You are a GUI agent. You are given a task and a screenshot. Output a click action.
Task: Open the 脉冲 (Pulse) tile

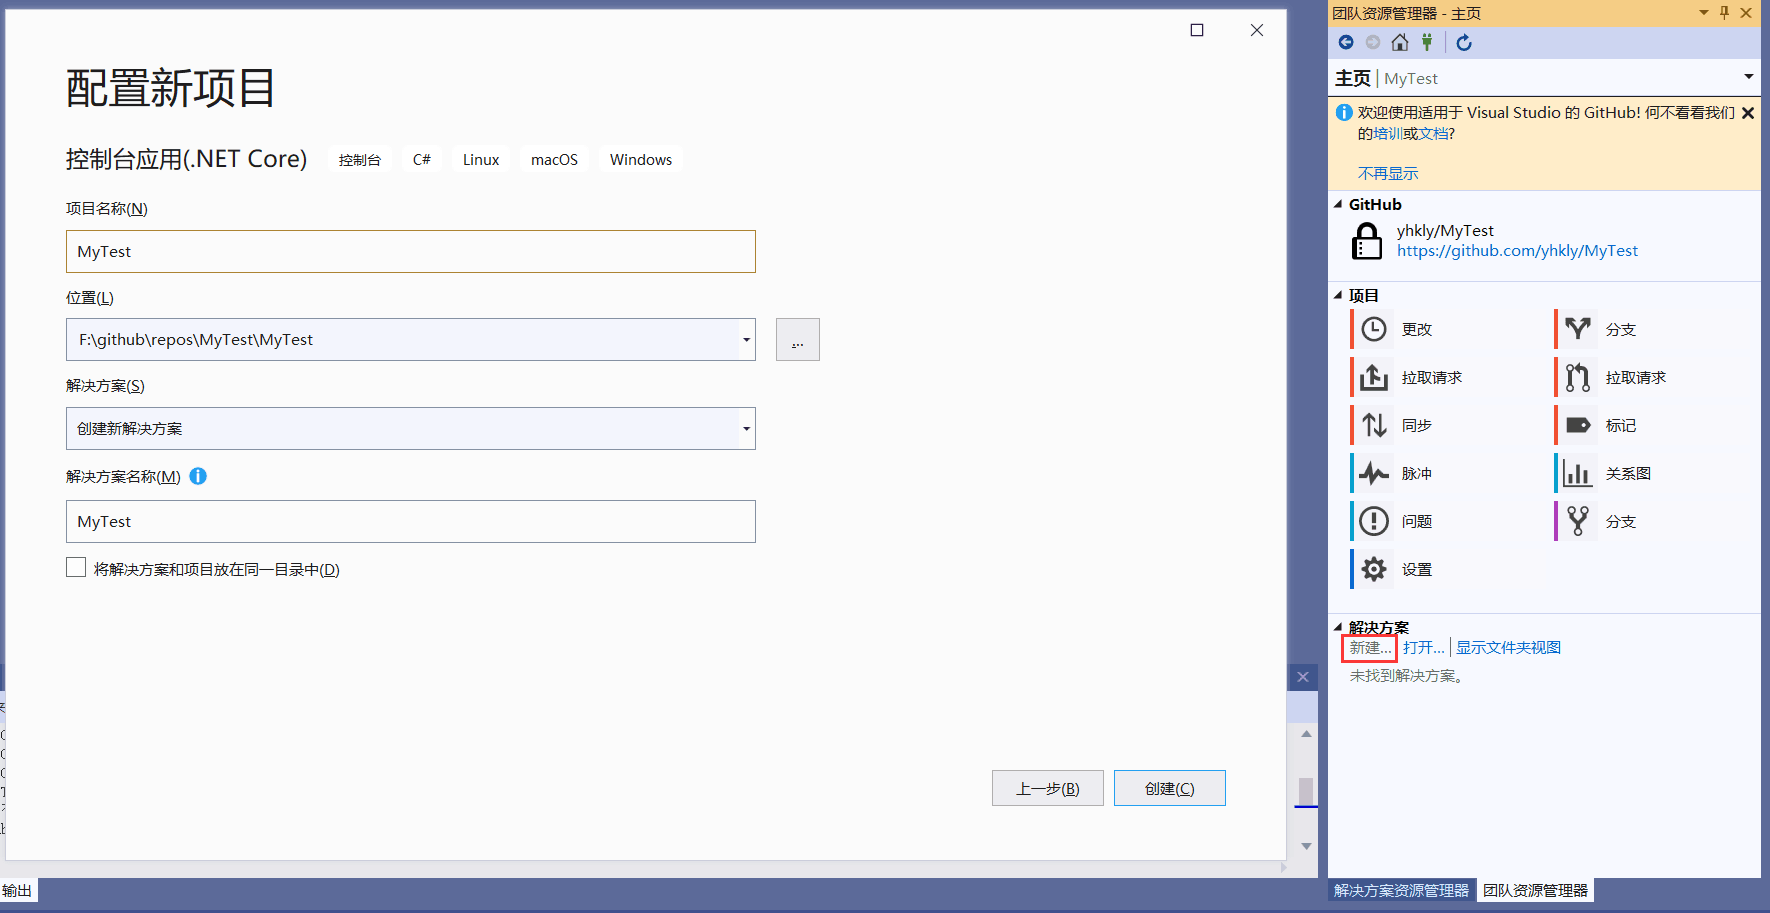tap(1392, 473)
